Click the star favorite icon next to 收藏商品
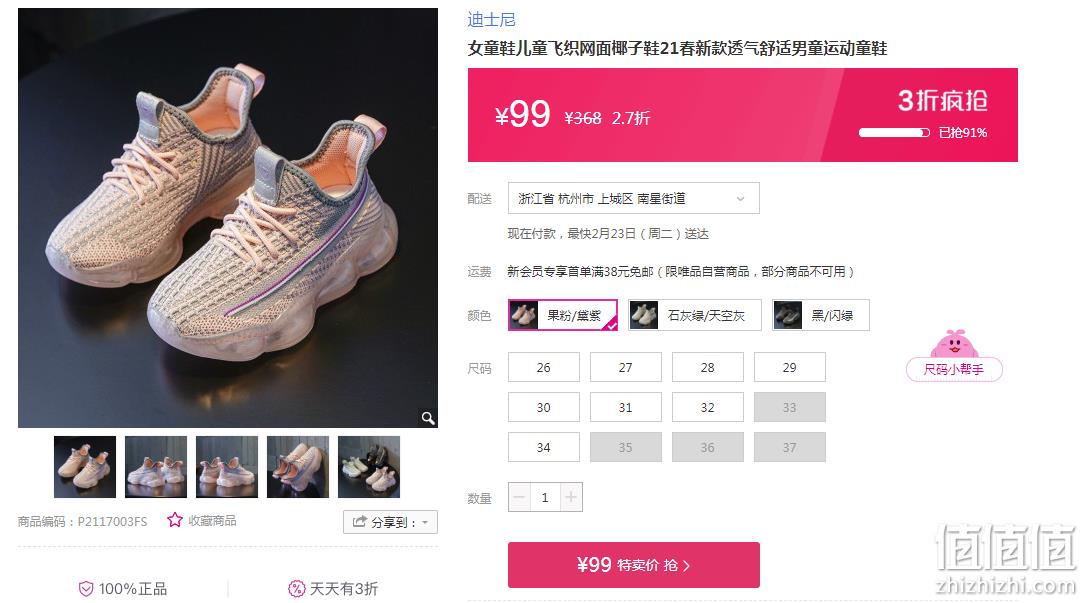 coord(174,520)
